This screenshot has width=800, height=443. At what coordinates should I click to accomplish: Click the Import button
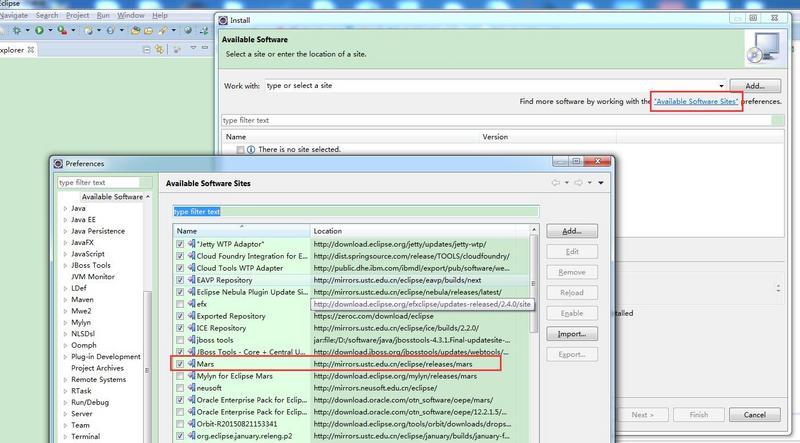coord(572,334)
